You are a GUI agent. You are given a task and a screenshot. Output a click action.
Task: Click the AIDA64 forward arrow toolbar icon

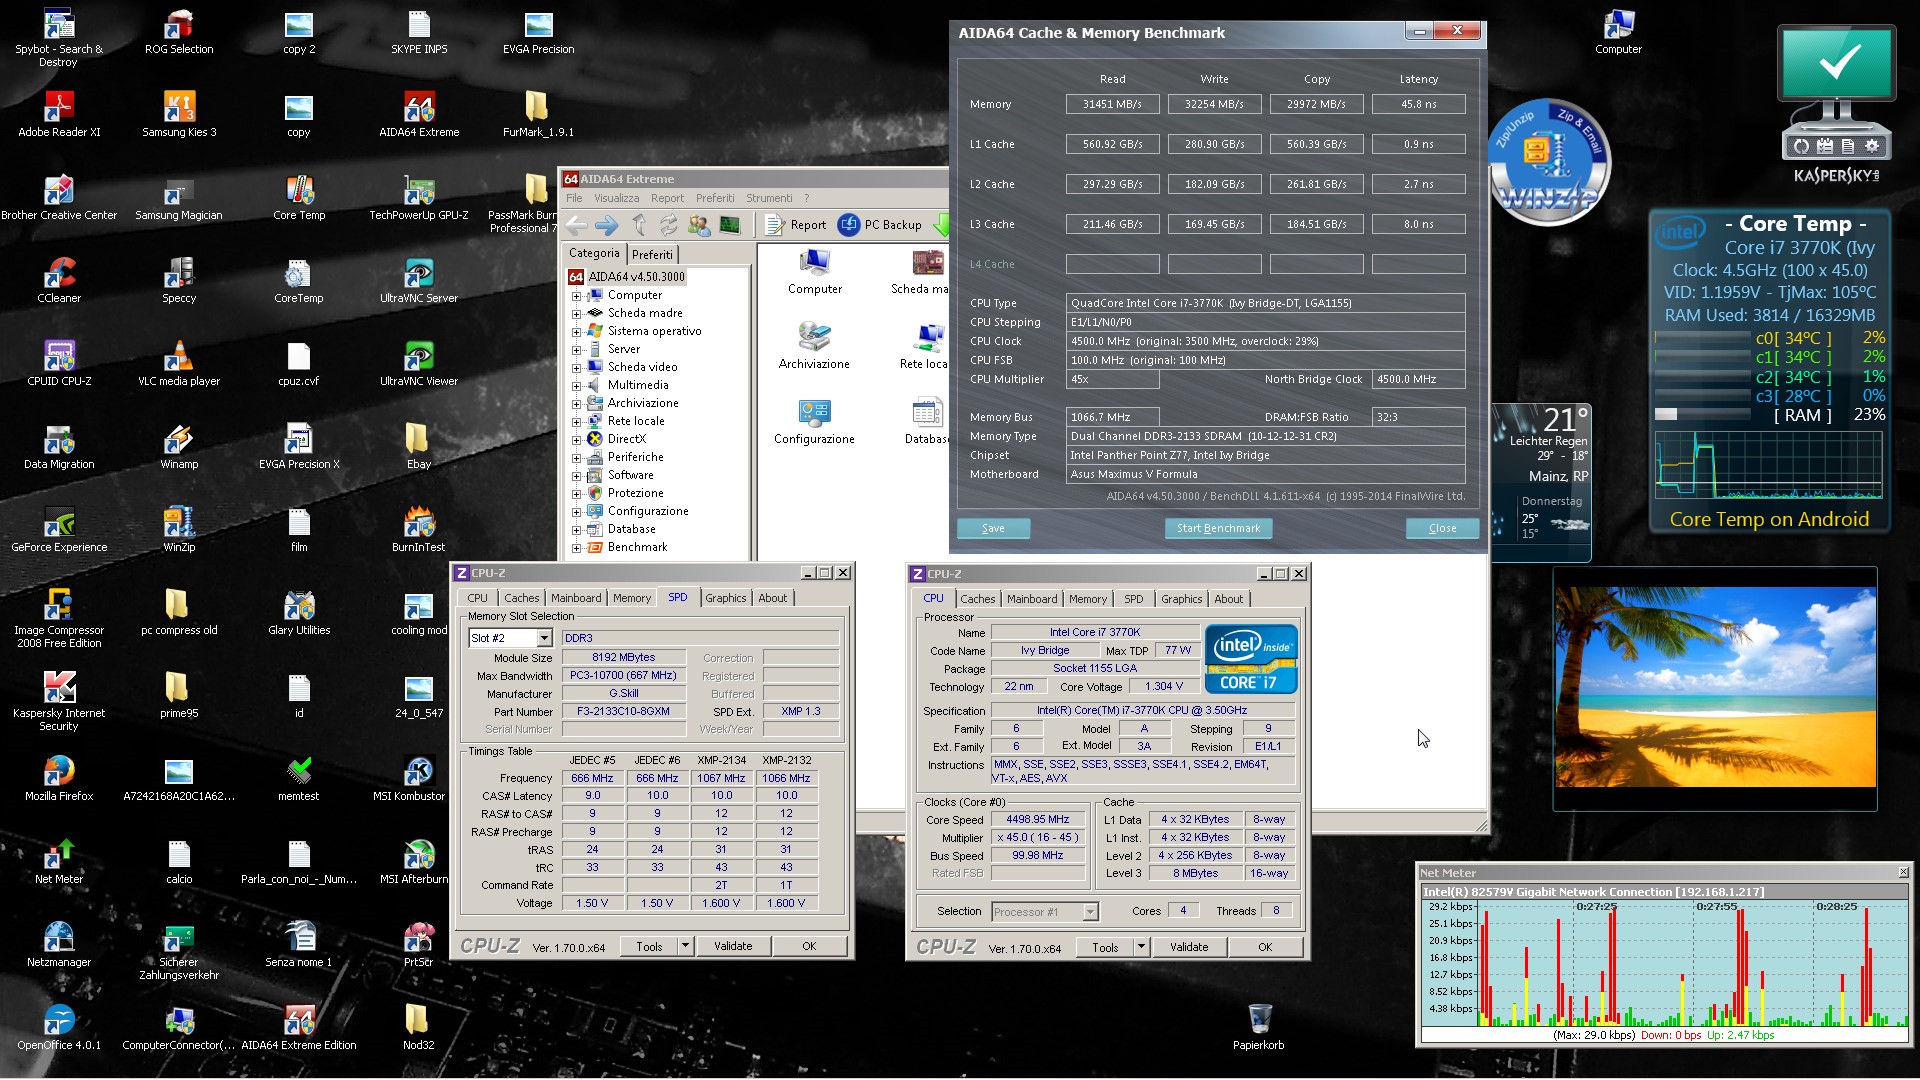(x=607, y=225)
